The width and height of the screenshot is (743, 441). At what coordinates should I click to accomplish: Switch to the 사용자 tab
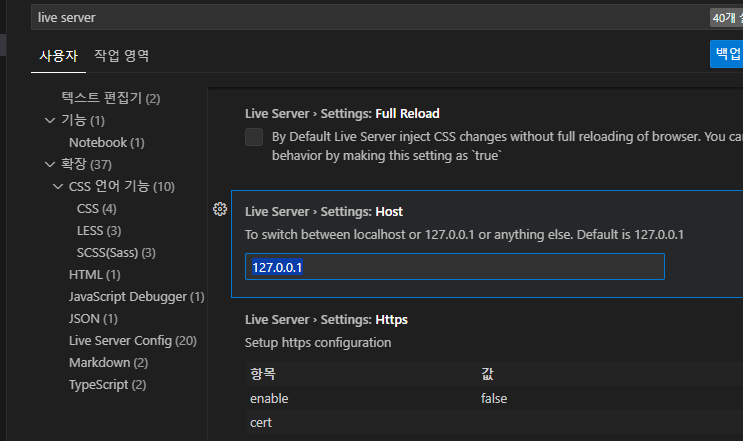(58, 56)
